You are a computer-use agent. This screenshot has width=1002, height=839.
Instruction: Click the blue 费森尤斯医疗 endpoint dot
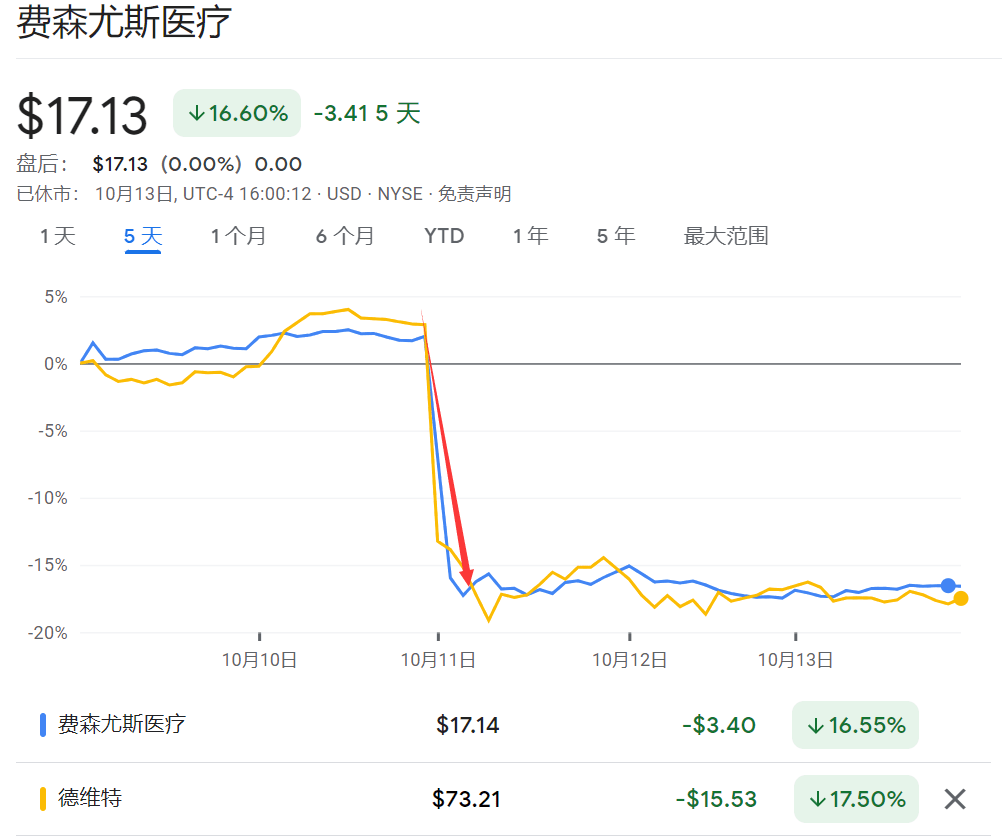pos(948,585)
